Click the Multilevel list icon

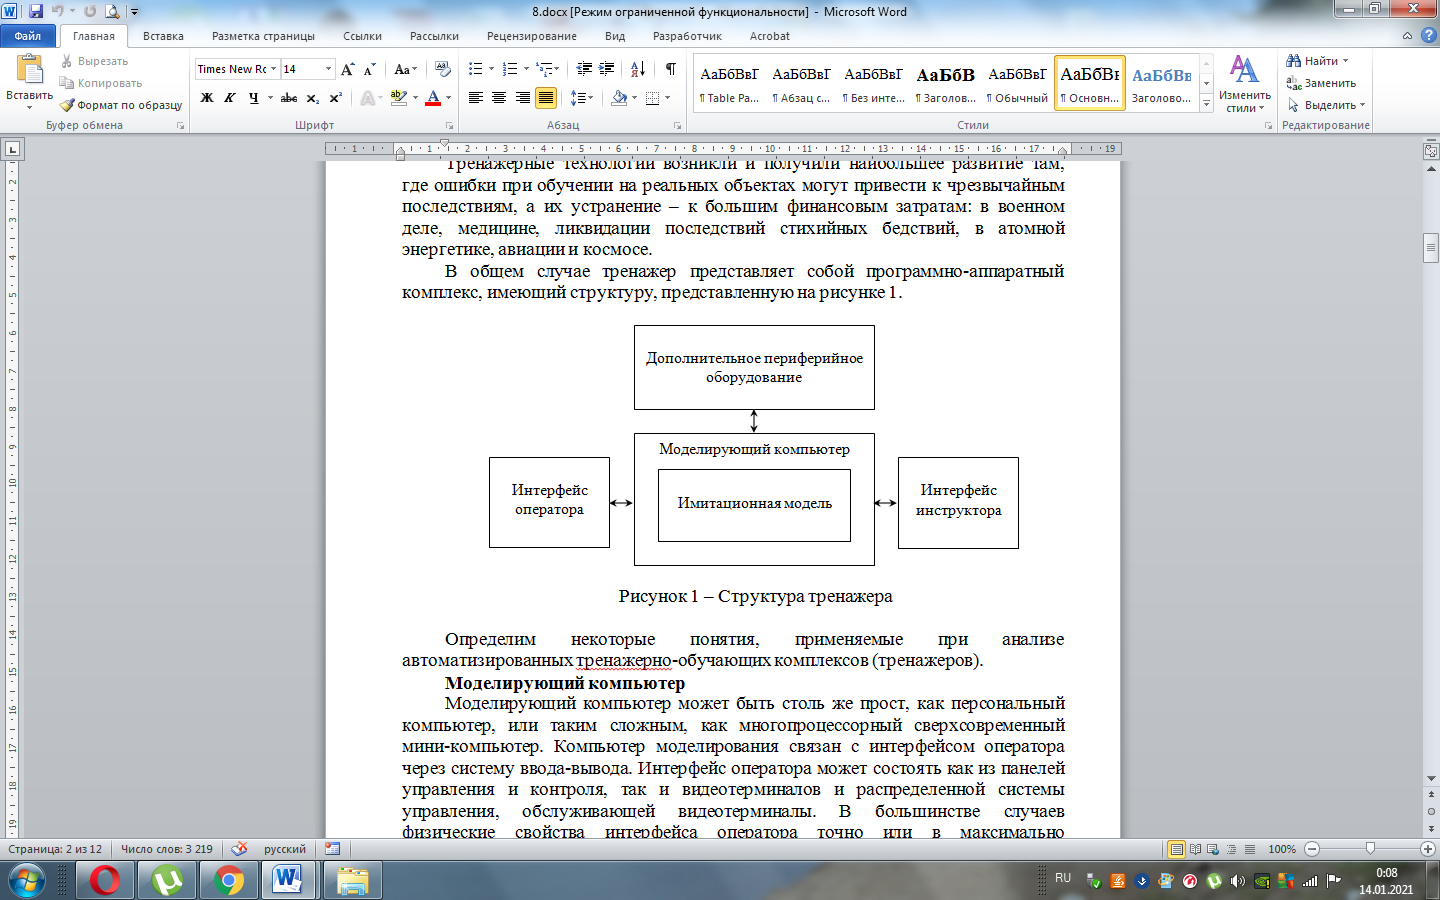[x=544, y=69]
